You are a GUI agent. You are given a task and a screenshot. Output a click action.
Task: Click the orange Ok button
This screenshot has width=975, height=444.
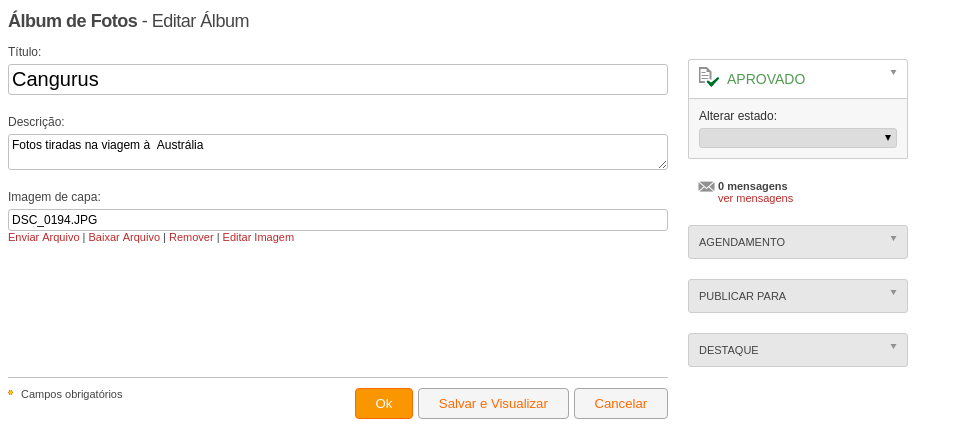click(x=384, y=404)
